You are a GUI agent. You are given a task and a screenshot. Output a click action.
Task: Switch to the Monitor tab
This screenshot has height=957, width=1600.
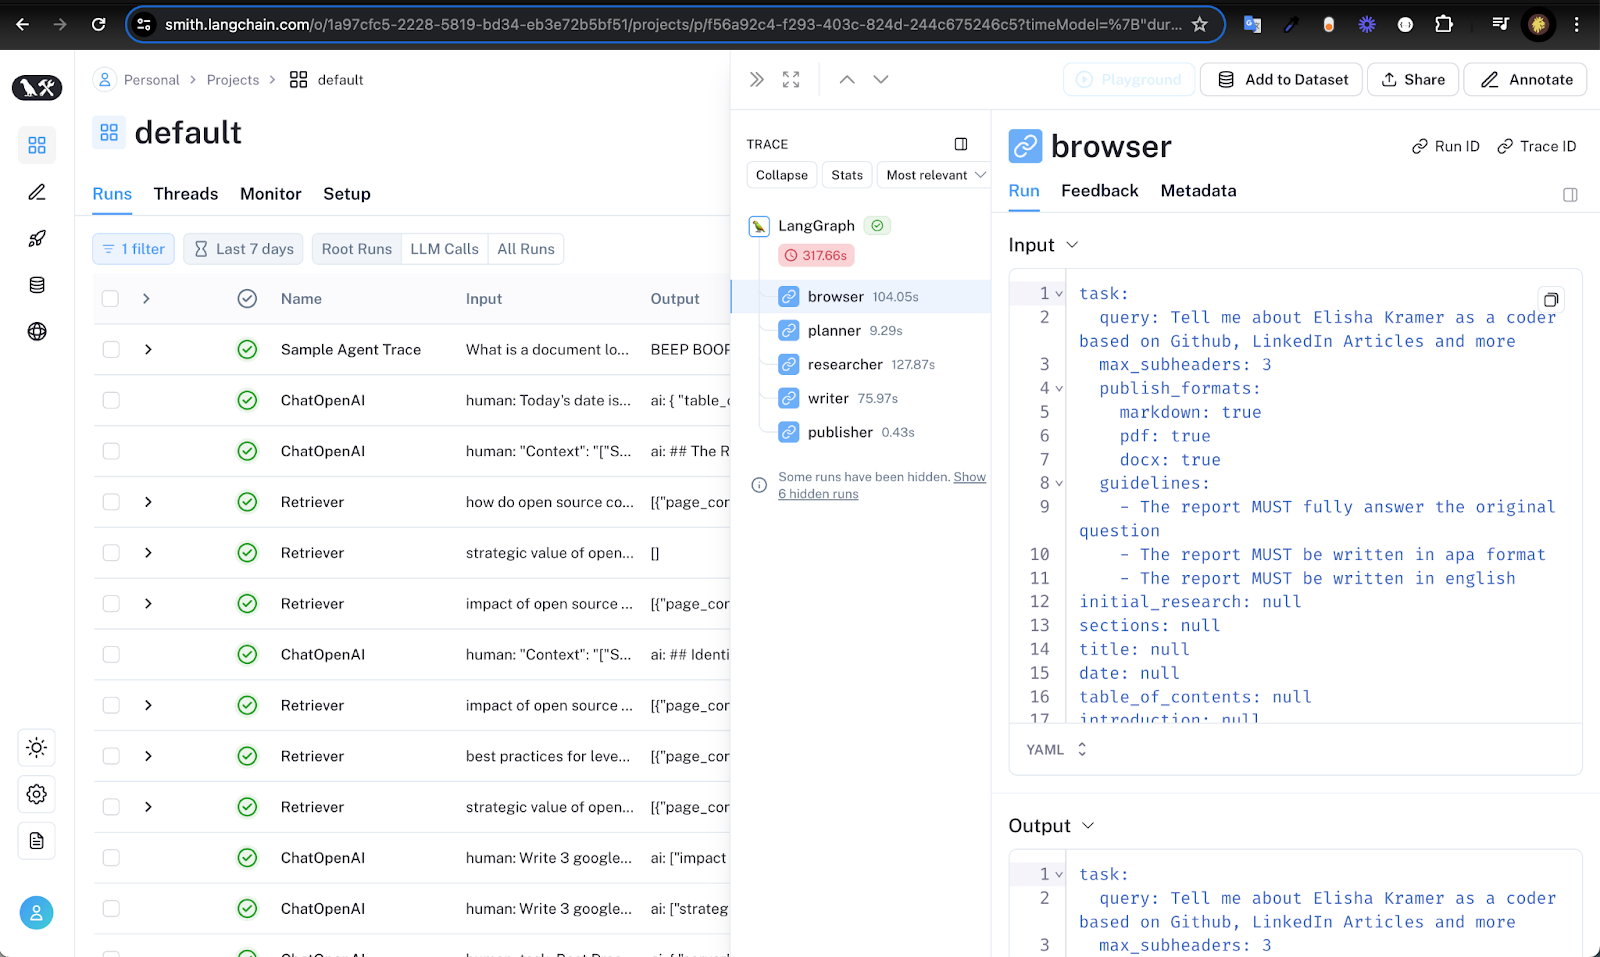coord(270,194)
